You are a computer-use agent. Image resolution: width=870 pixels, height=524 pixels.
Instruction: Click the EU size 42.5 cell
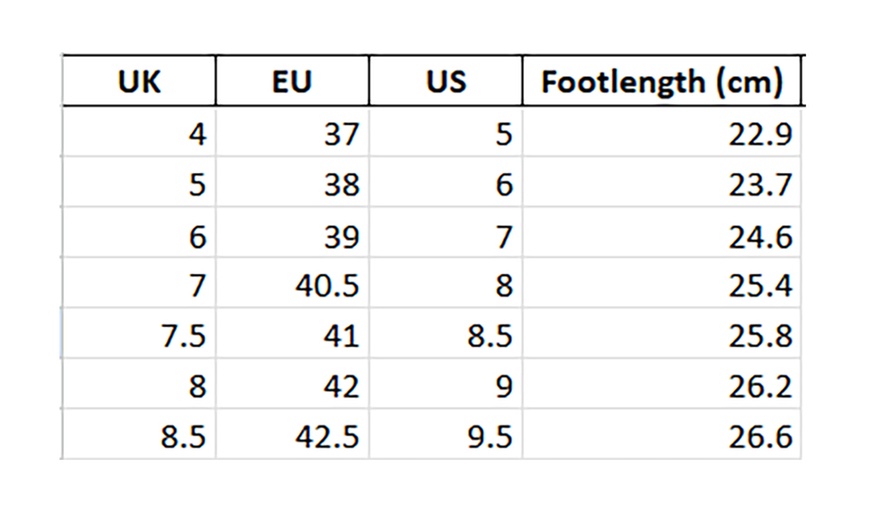[292, 436]
